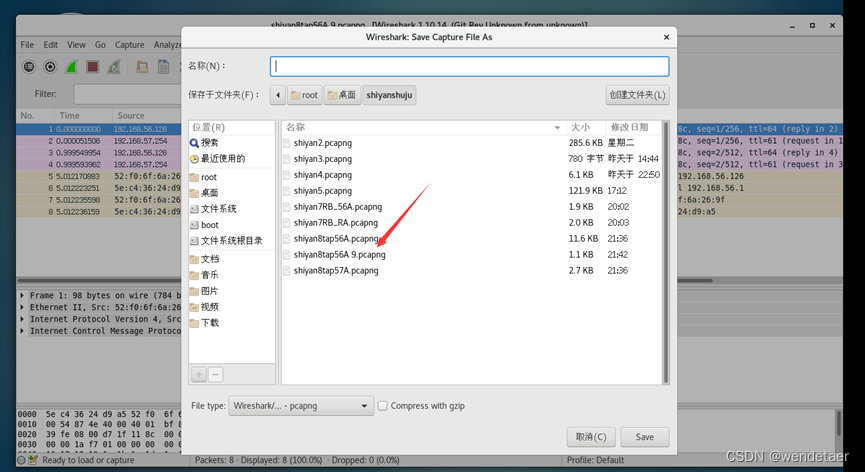
Task: Open the Wireshark View menu
Action: [76, 45]
